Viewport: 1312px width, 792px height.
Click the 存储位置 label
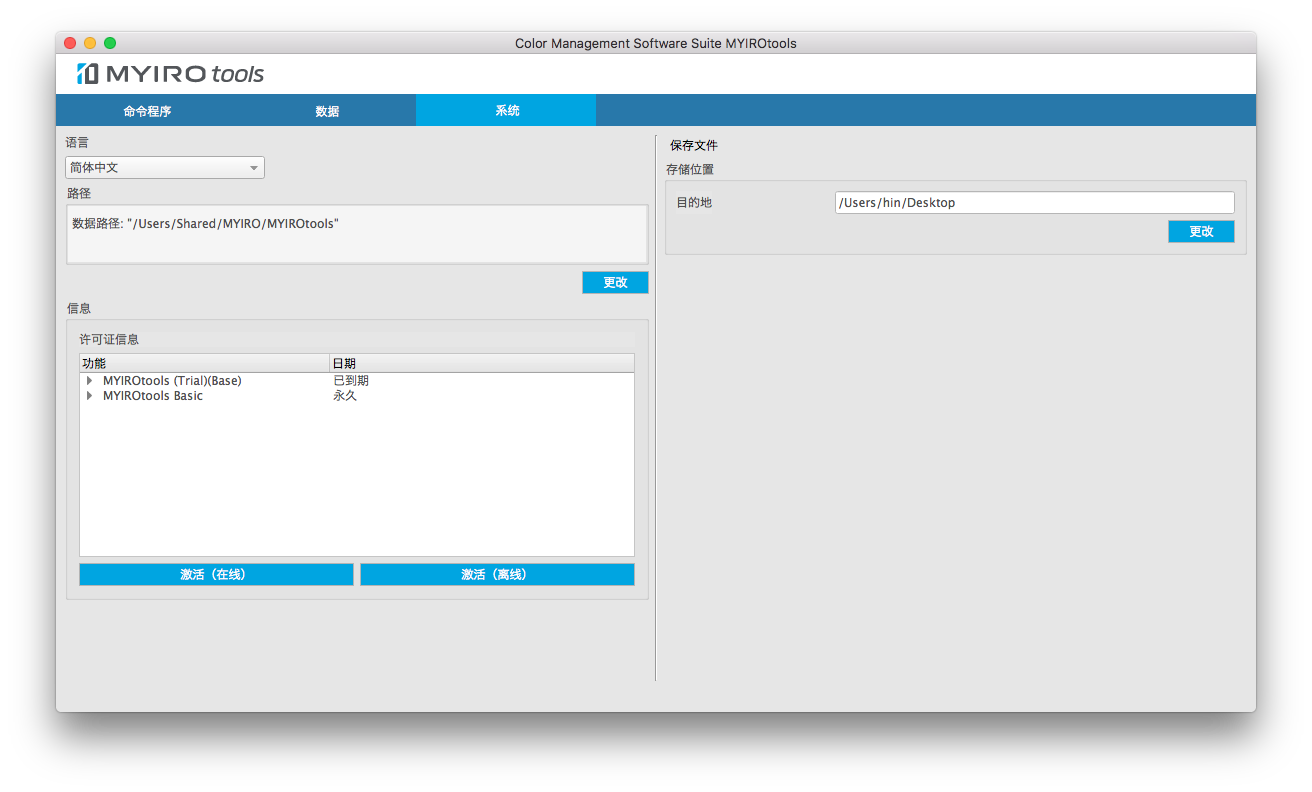click(x=690, y=170)
